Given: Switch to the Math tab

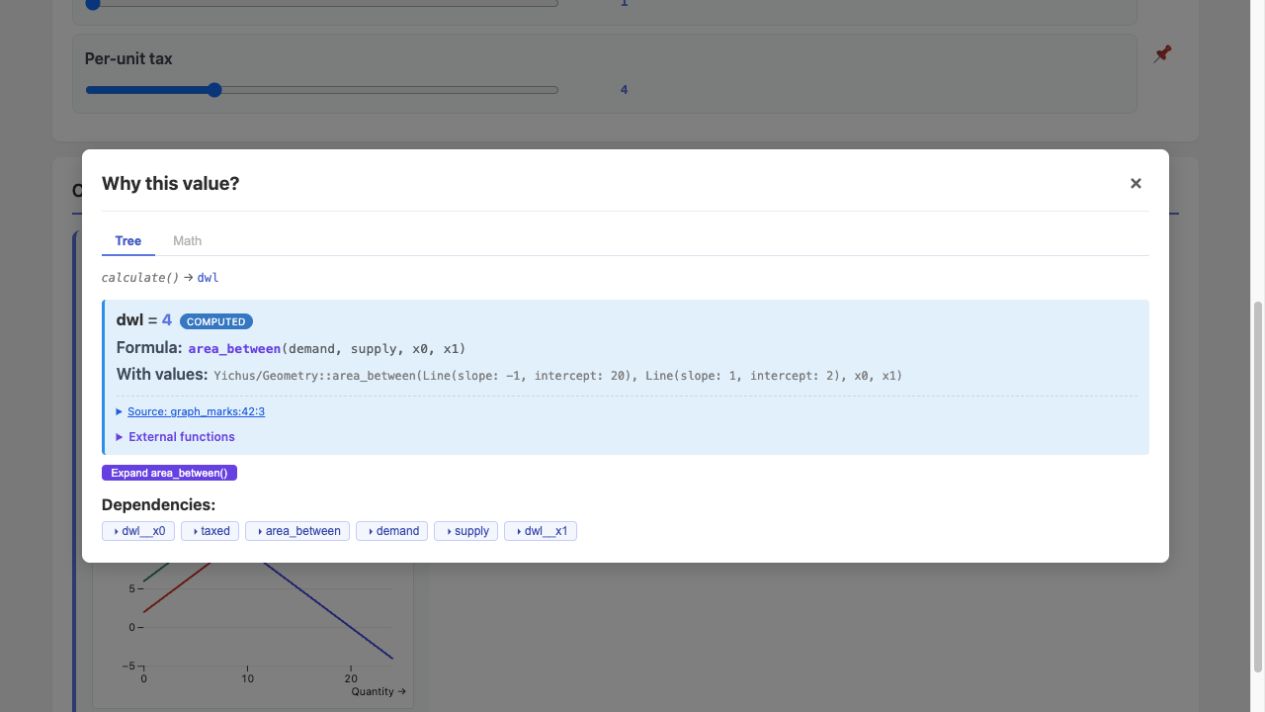Looking at the screenshot, I should tap(187, 241).
